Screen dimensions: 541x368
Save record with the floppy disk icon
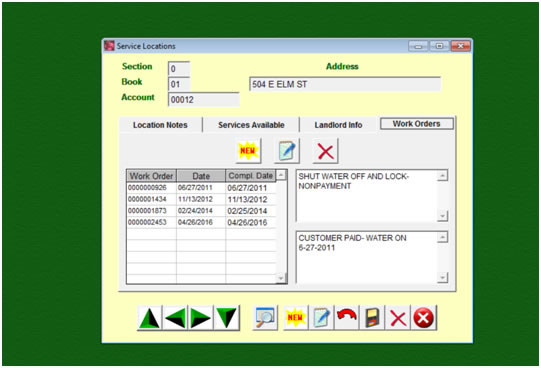[372, 318]
